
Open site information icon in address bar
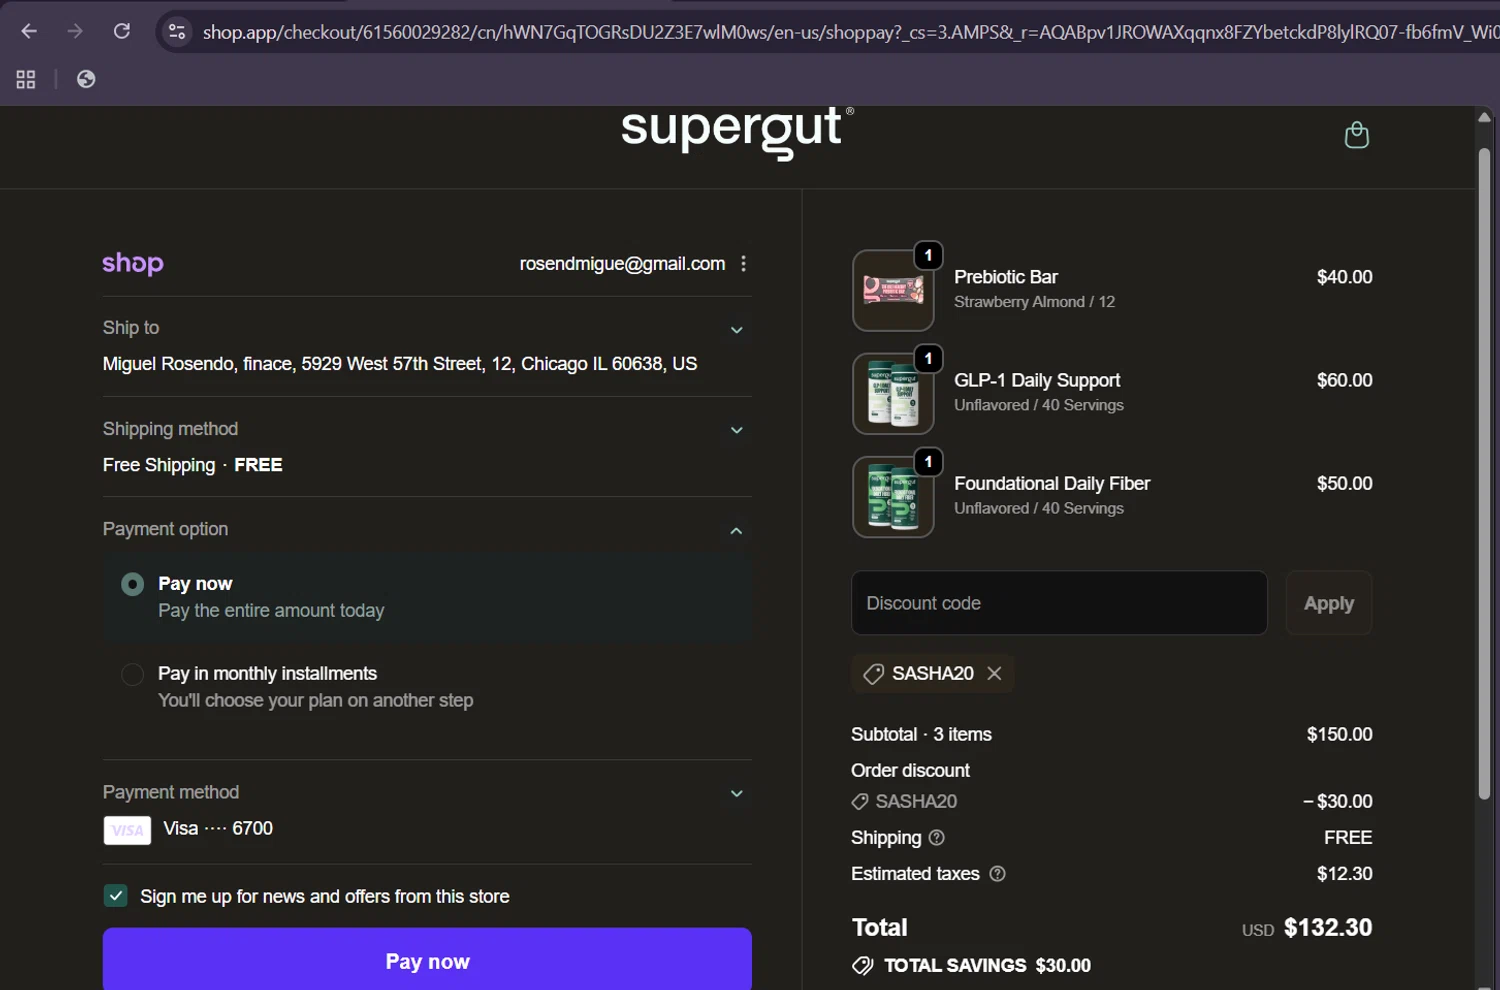click(x=177, y=32)
